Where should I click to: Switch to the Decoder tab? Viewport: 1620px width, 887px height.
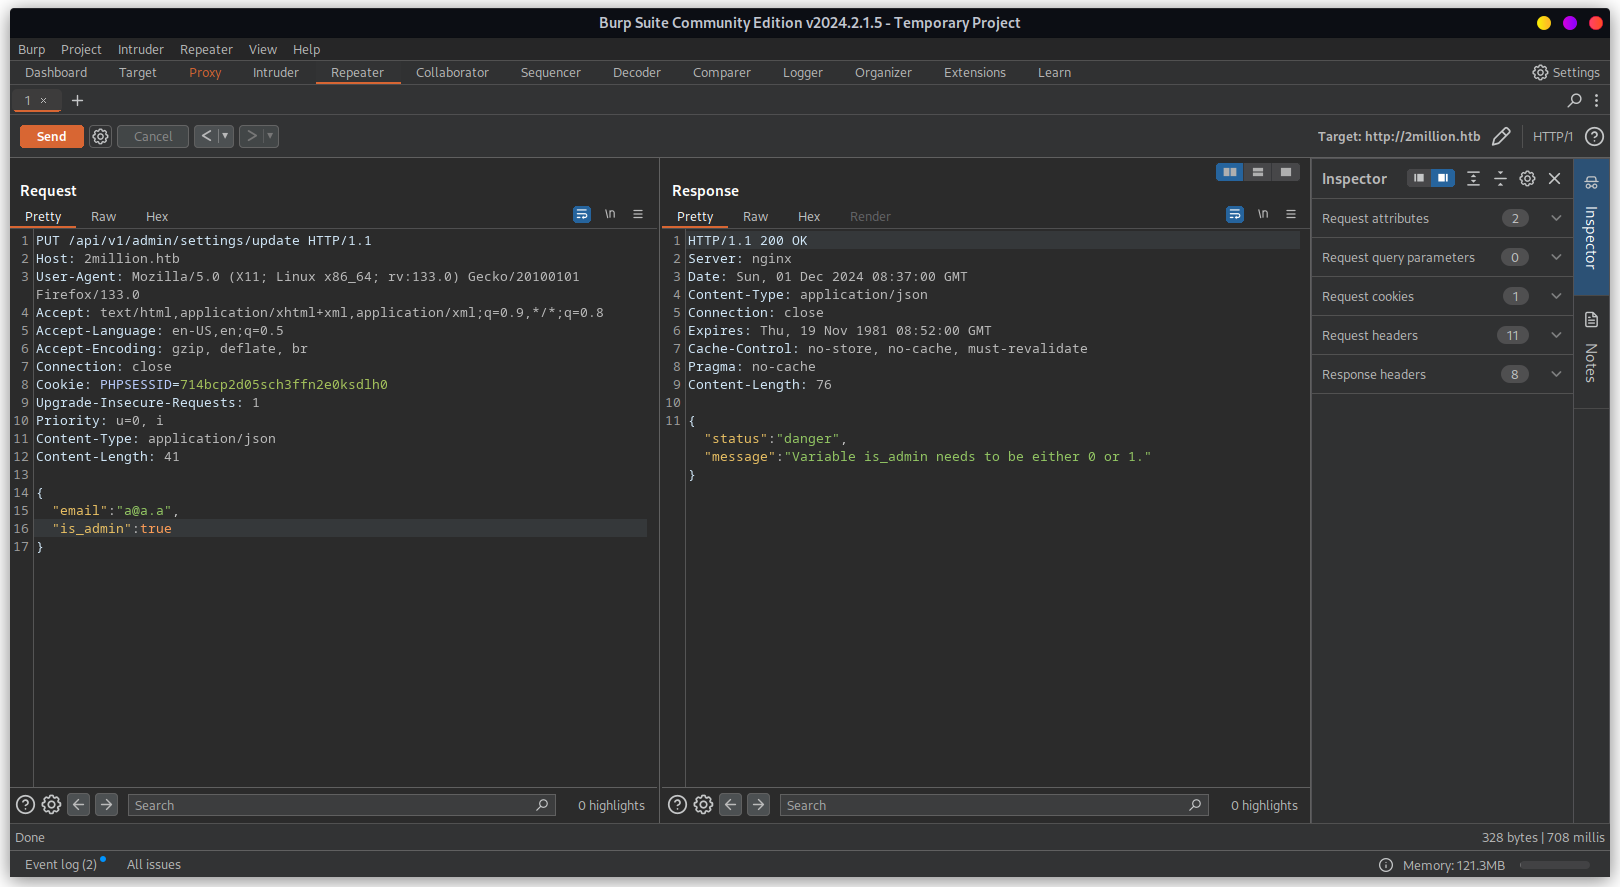coord(637,72)
